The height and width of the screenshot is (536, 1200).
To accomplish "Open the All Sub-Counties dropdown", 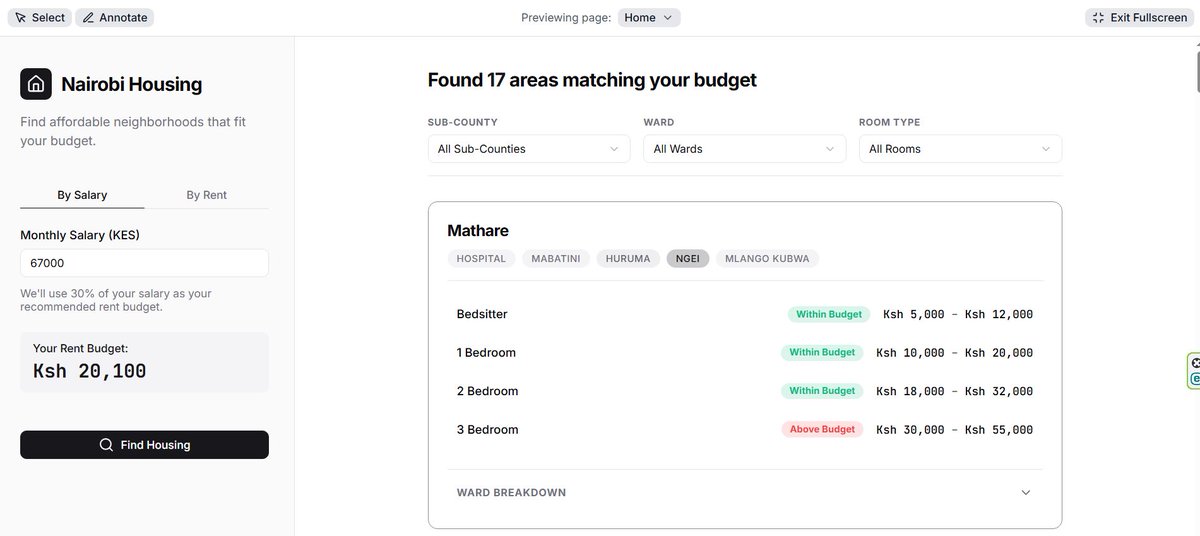I will pyautogui.click(x=529, y=149).
